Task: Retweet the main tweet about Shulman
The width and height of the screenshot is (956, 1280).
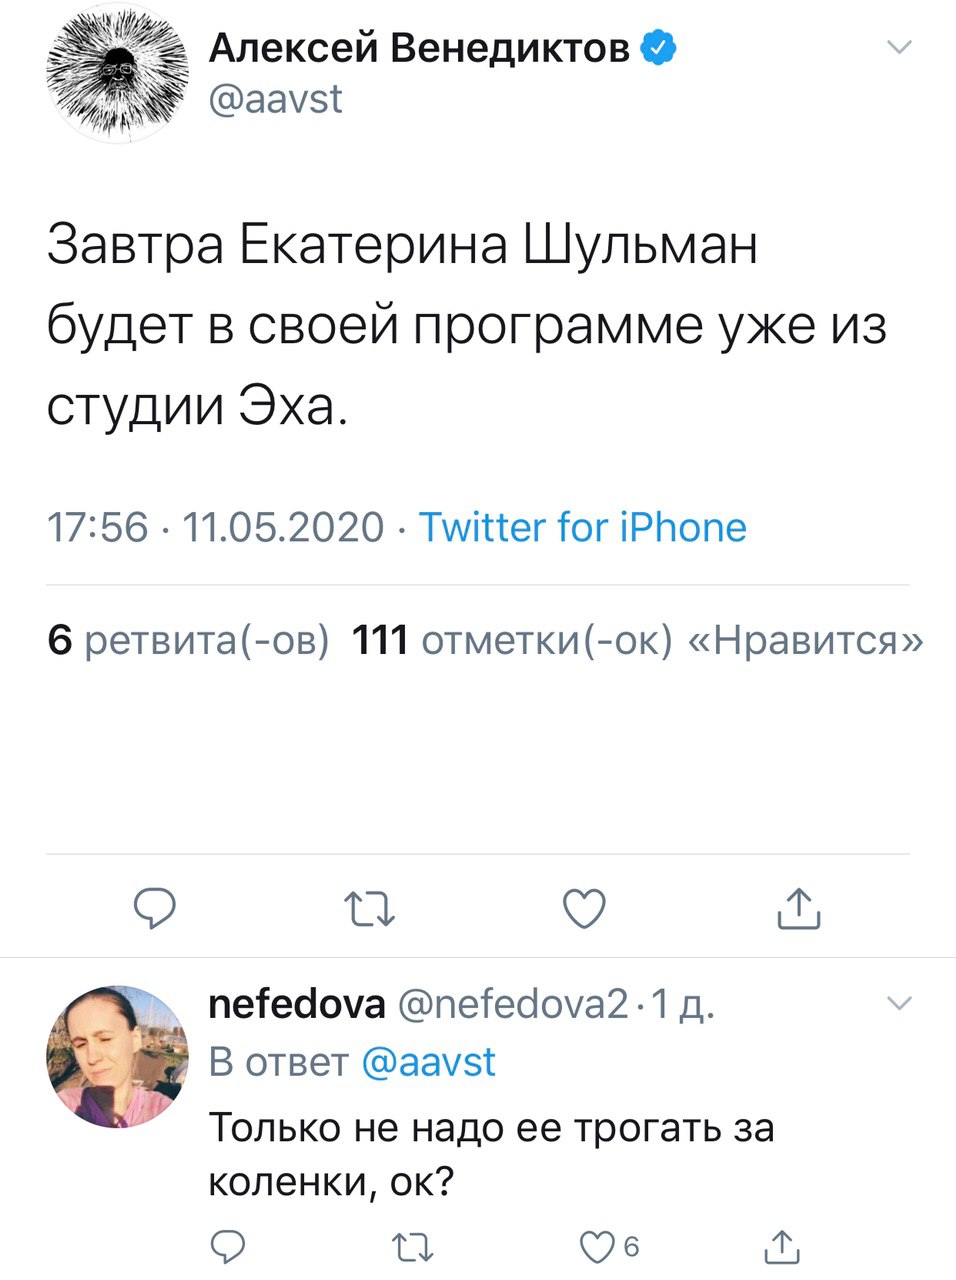Action: coord(369,908)
